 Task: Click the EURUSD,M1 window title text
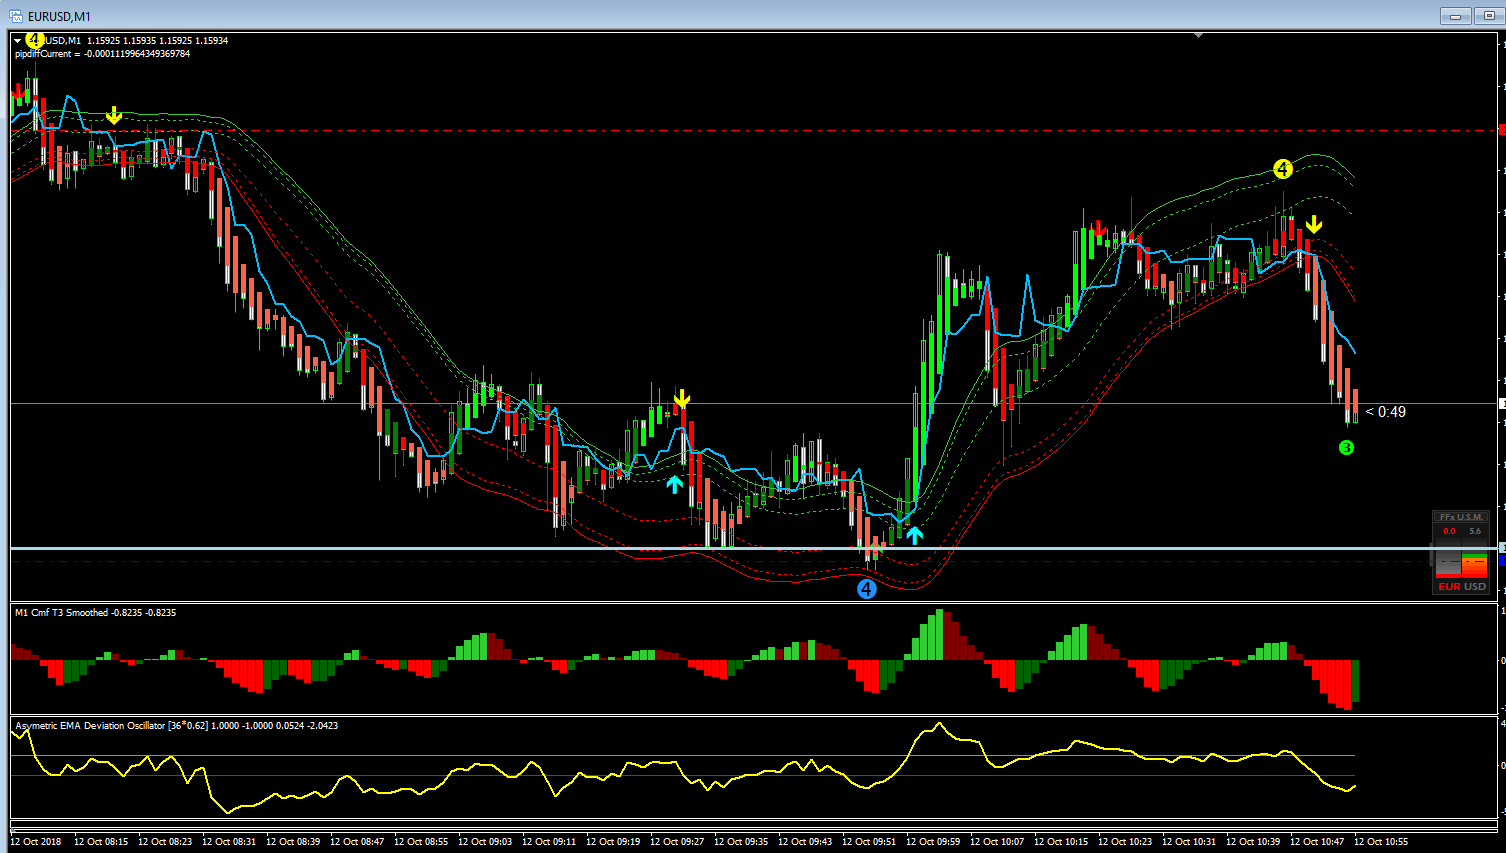(59, 16)
